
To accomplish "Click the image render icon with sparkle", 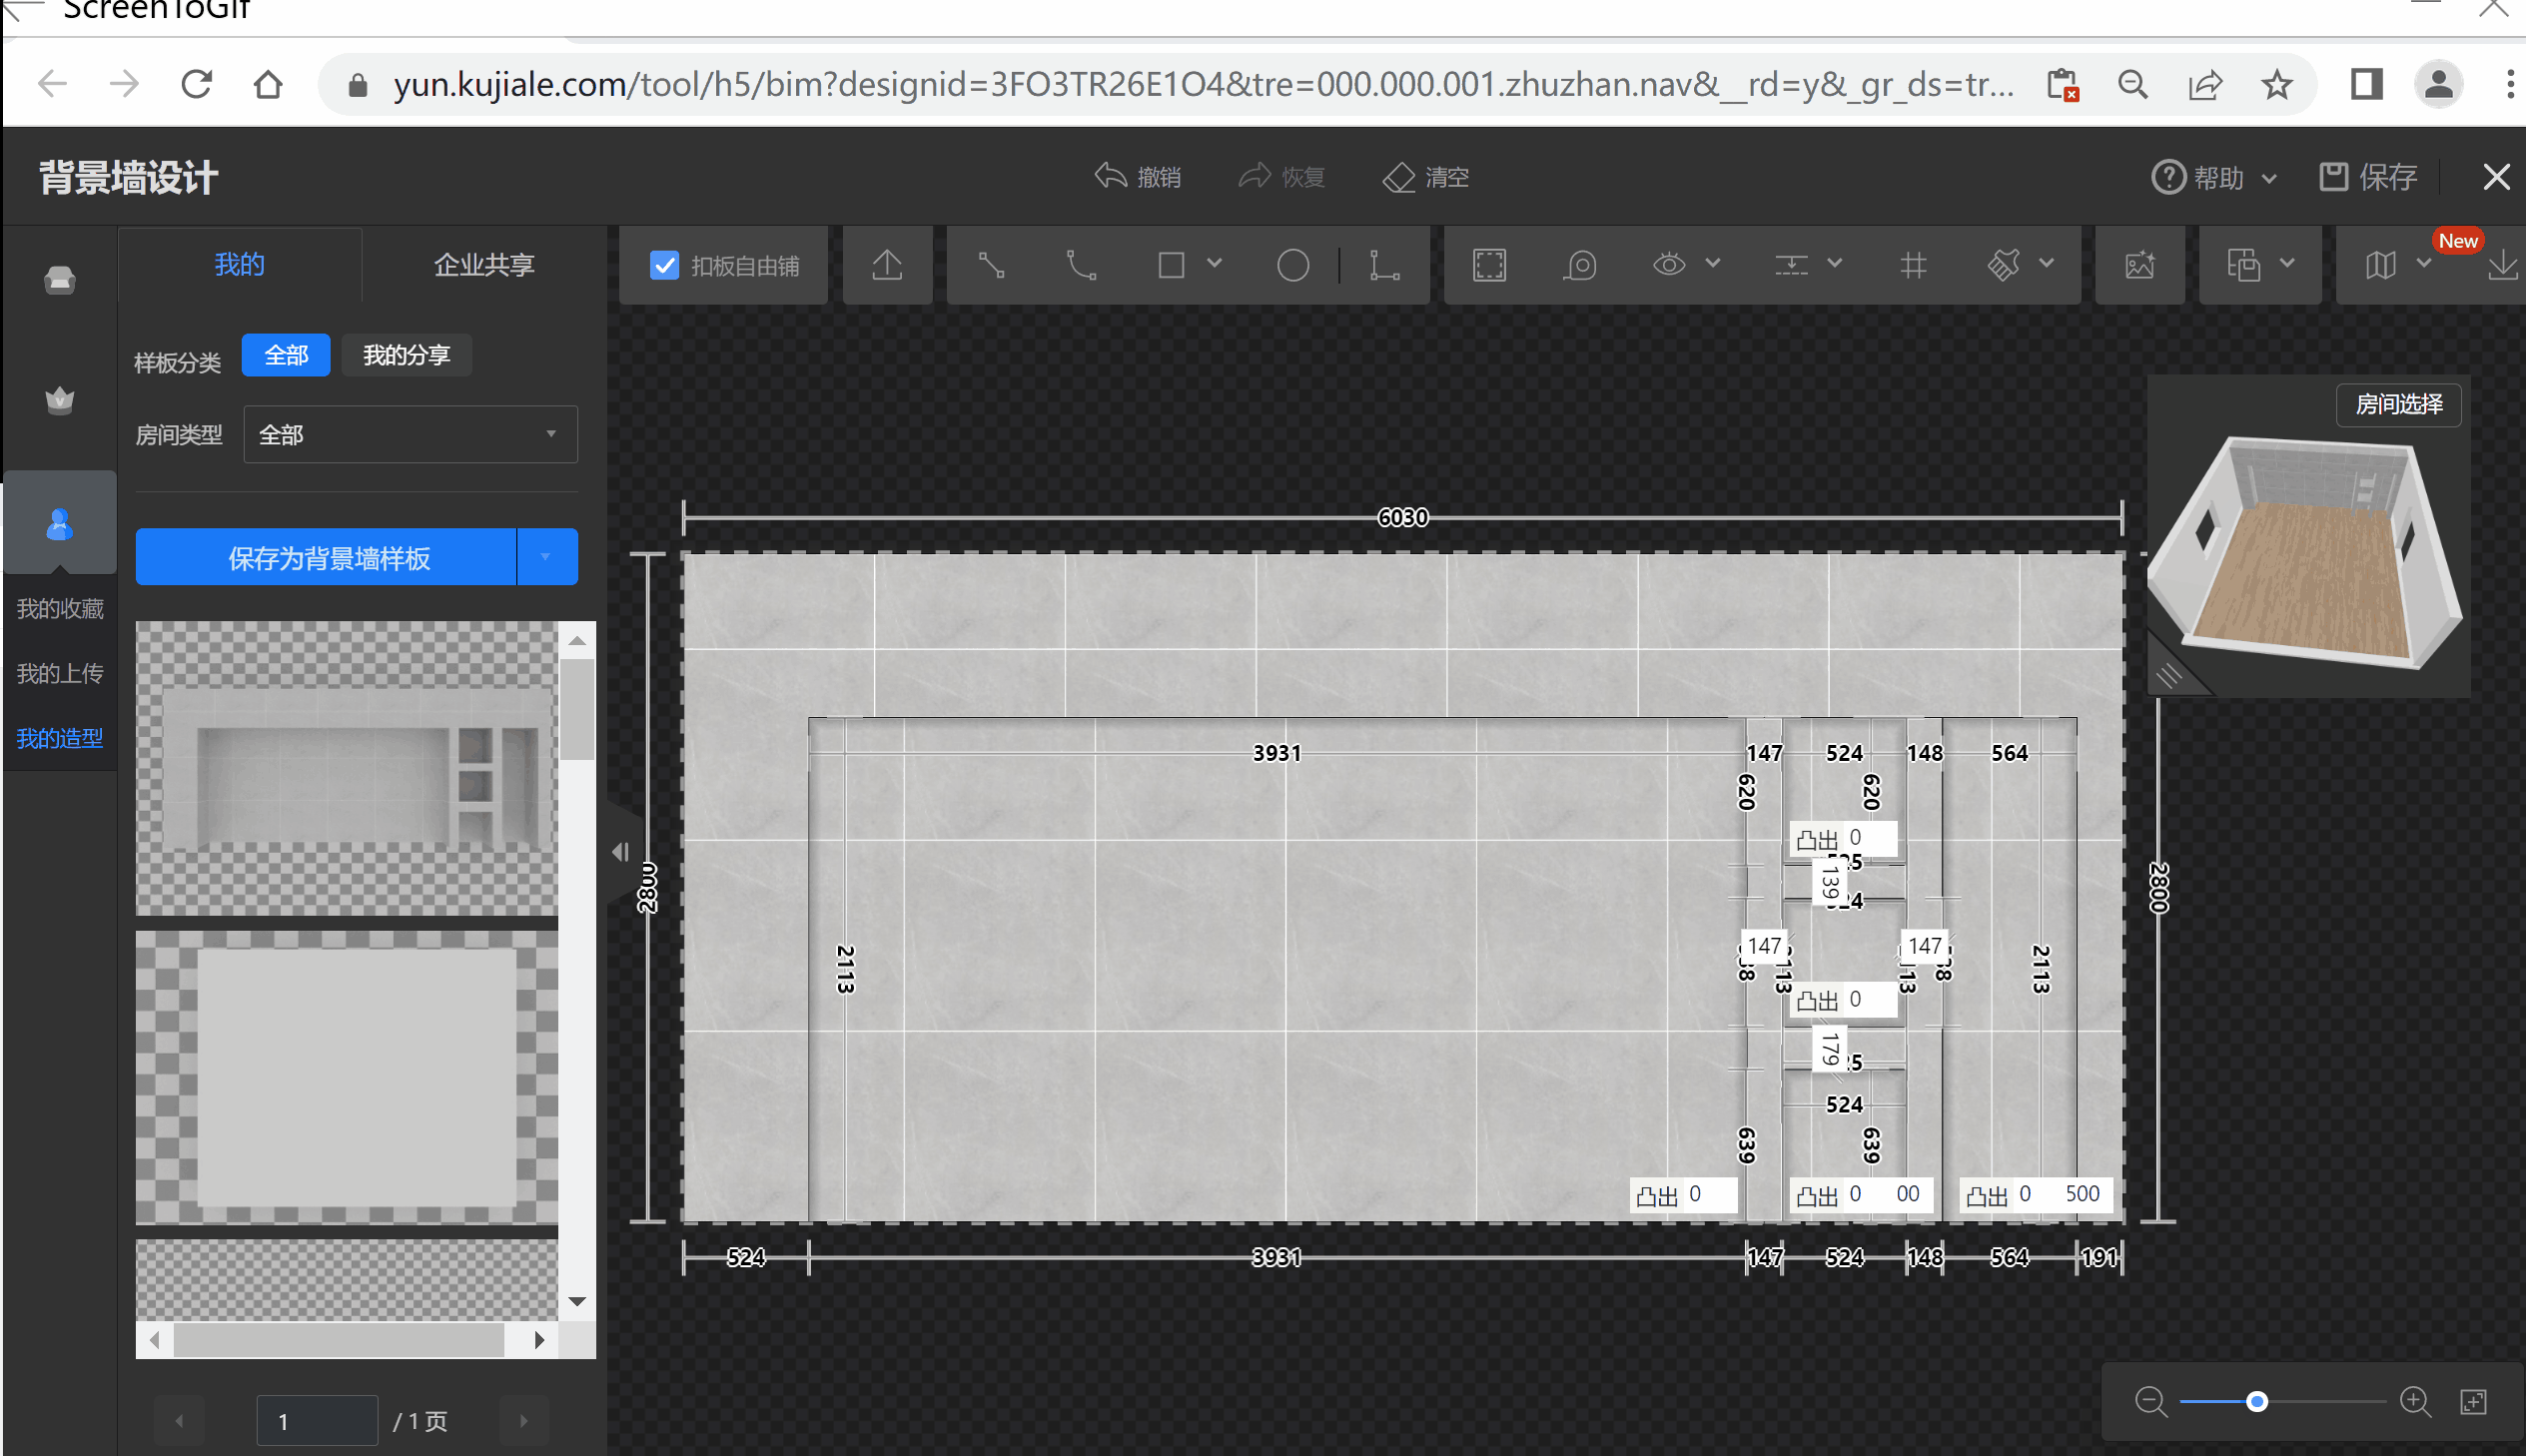I will [2139, 265].
